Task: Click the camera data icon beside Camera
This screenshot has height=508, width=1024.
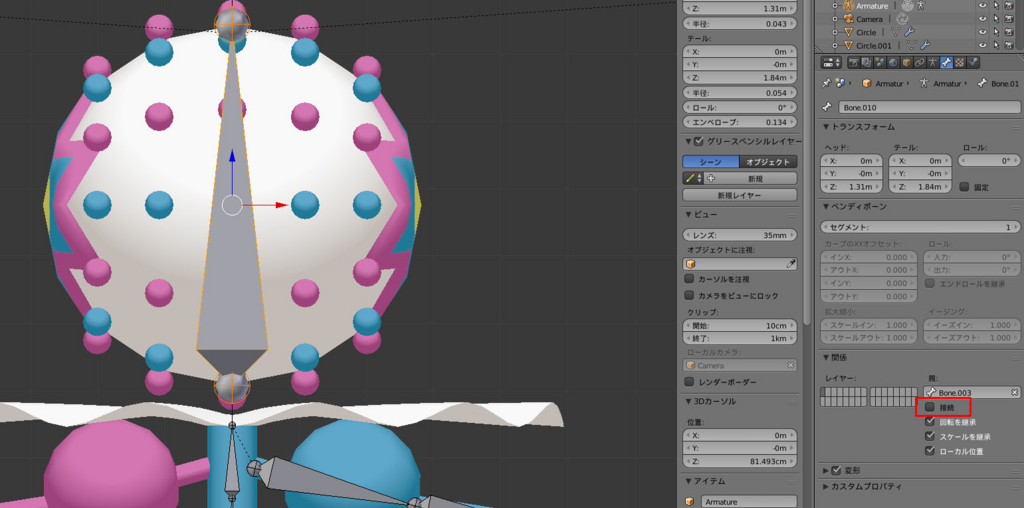Action: 902,18
